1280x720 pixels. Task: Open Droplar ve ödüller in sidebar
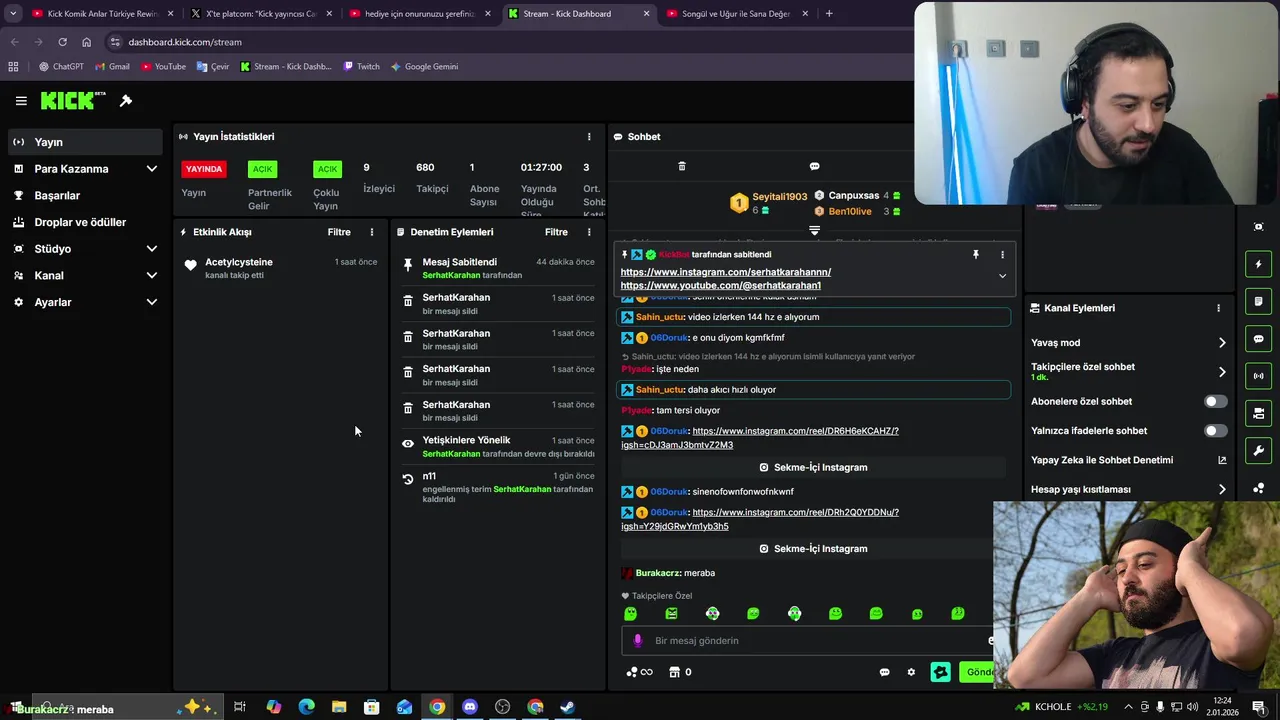pos(85,222)
